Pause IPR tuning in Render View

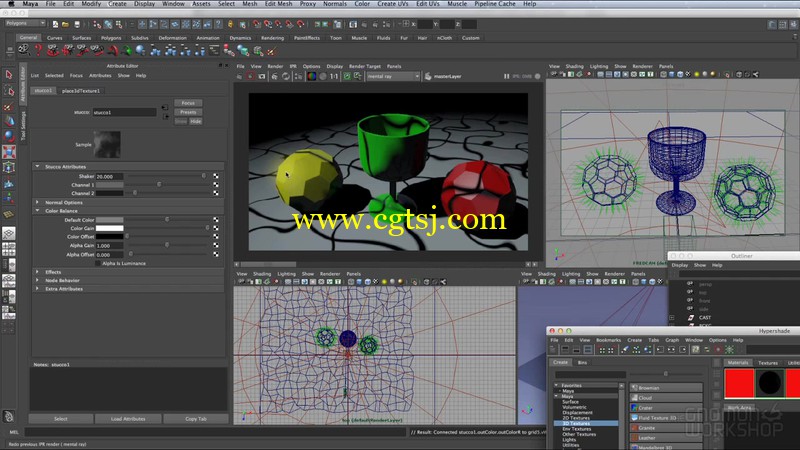pos(506,76)
